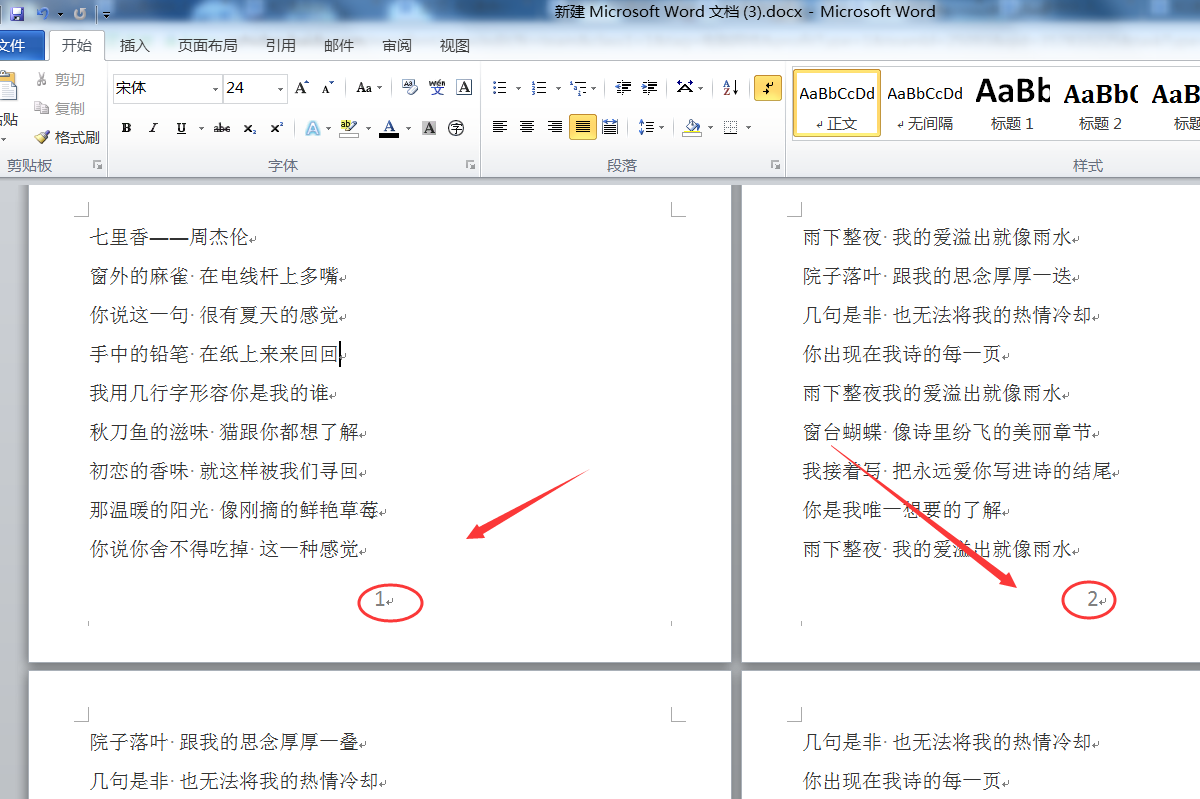Toggle underline formatting
The width and height of the screenshot is (1200, 799).
click(x=181, y=128)
